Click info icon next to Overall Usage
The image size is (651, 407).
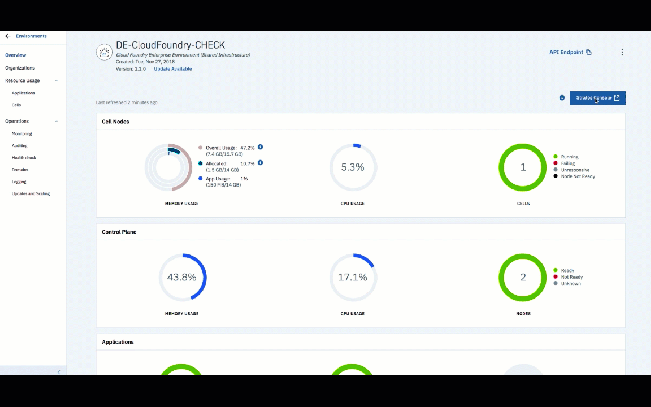click(260, 147)
